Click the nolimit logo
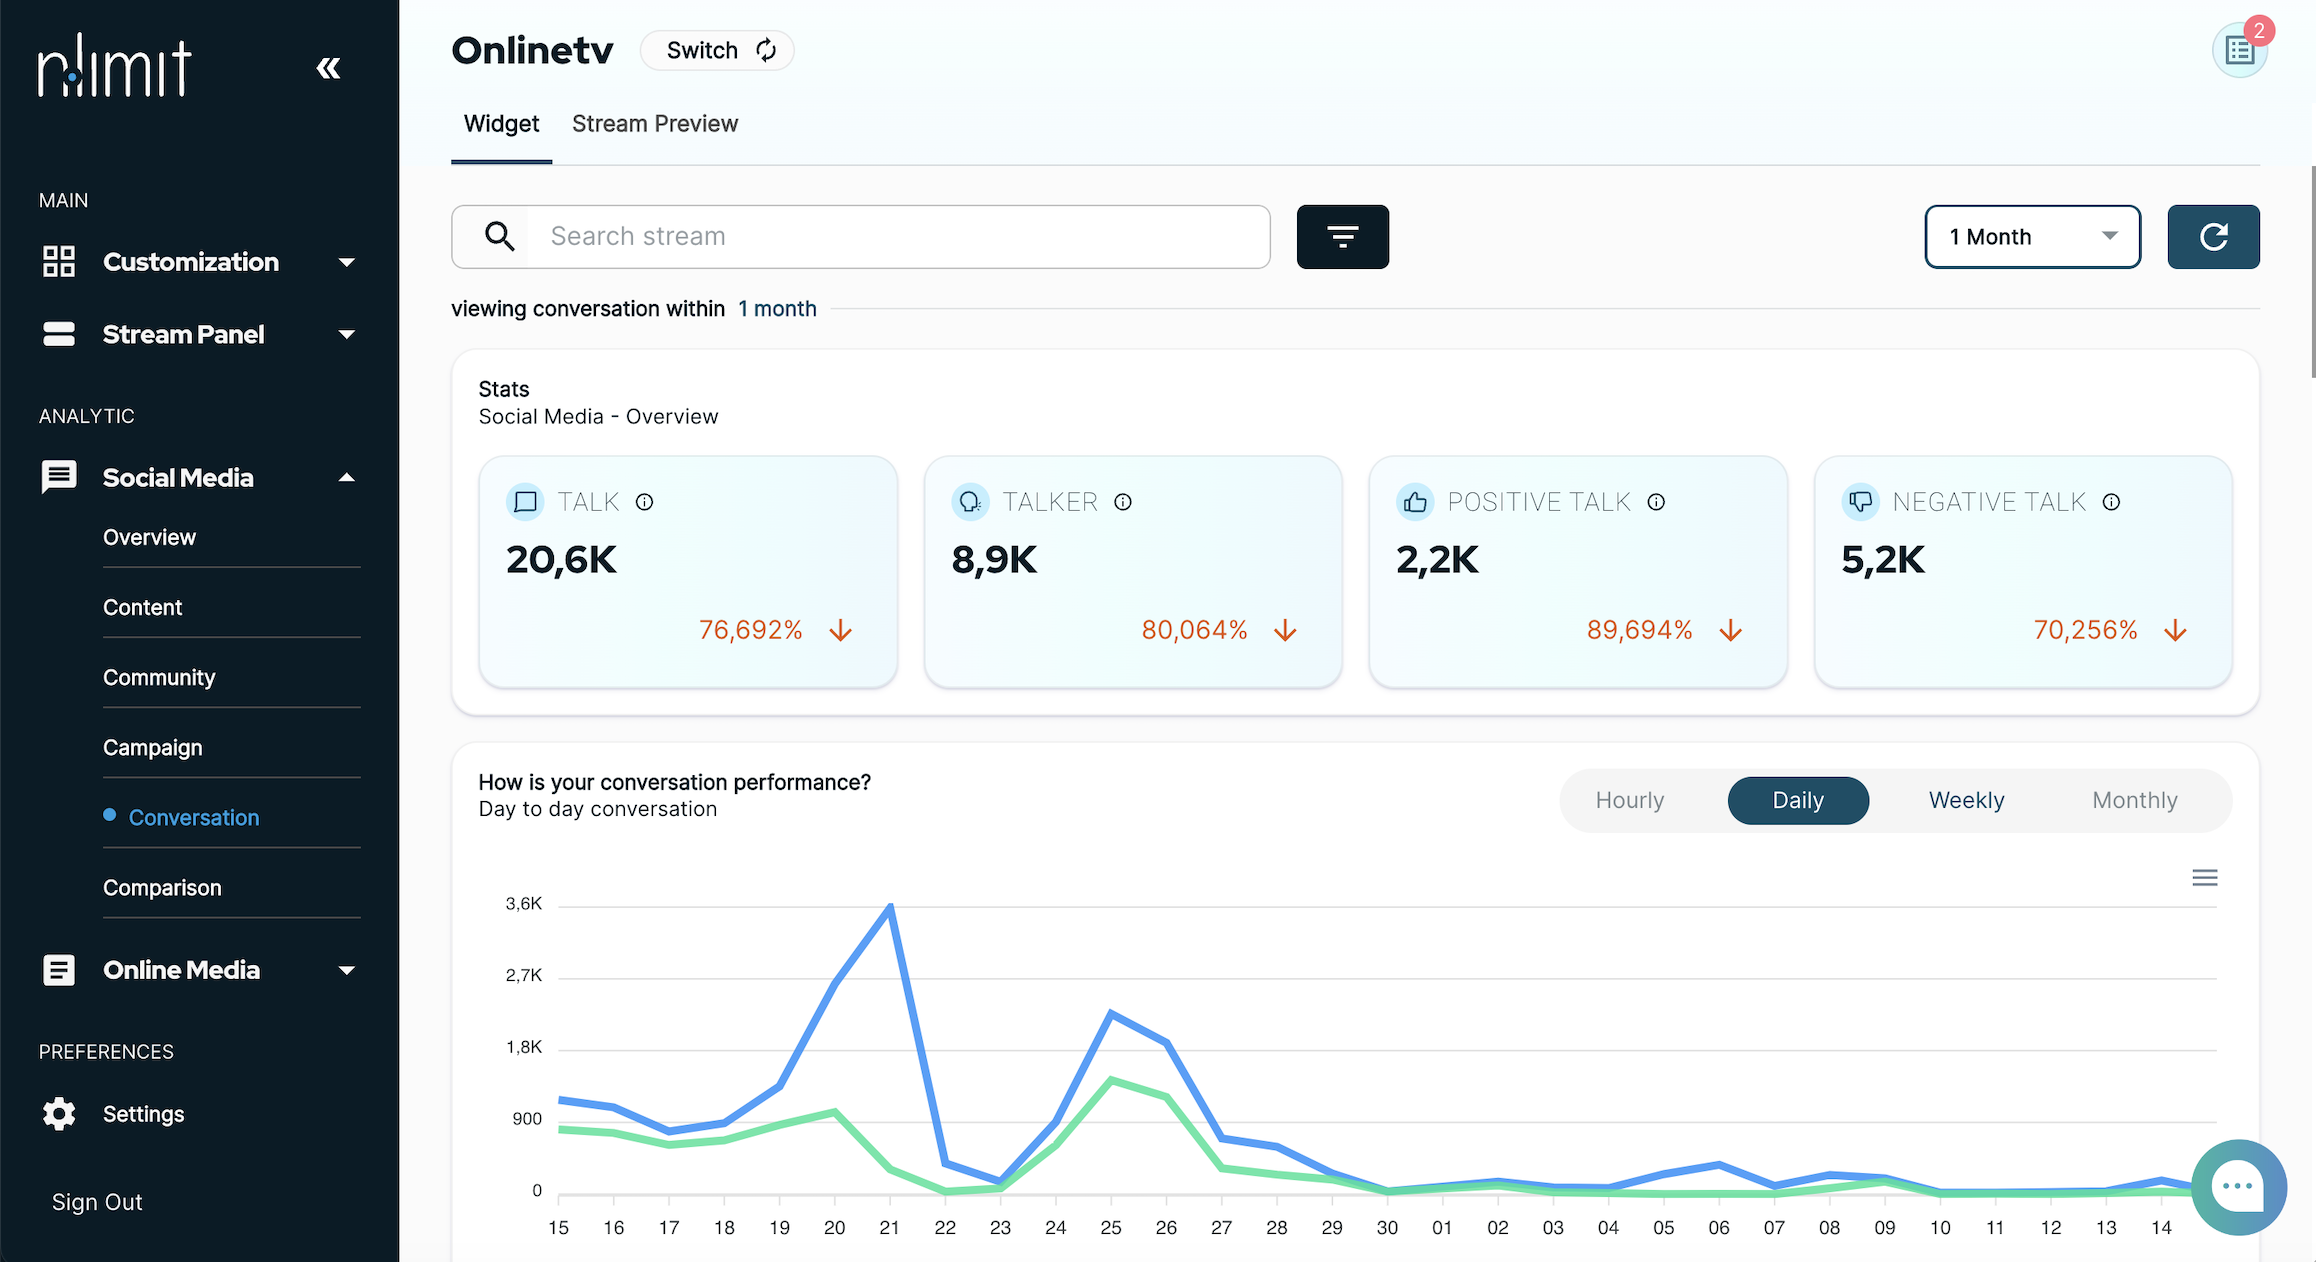 [115, 67]
